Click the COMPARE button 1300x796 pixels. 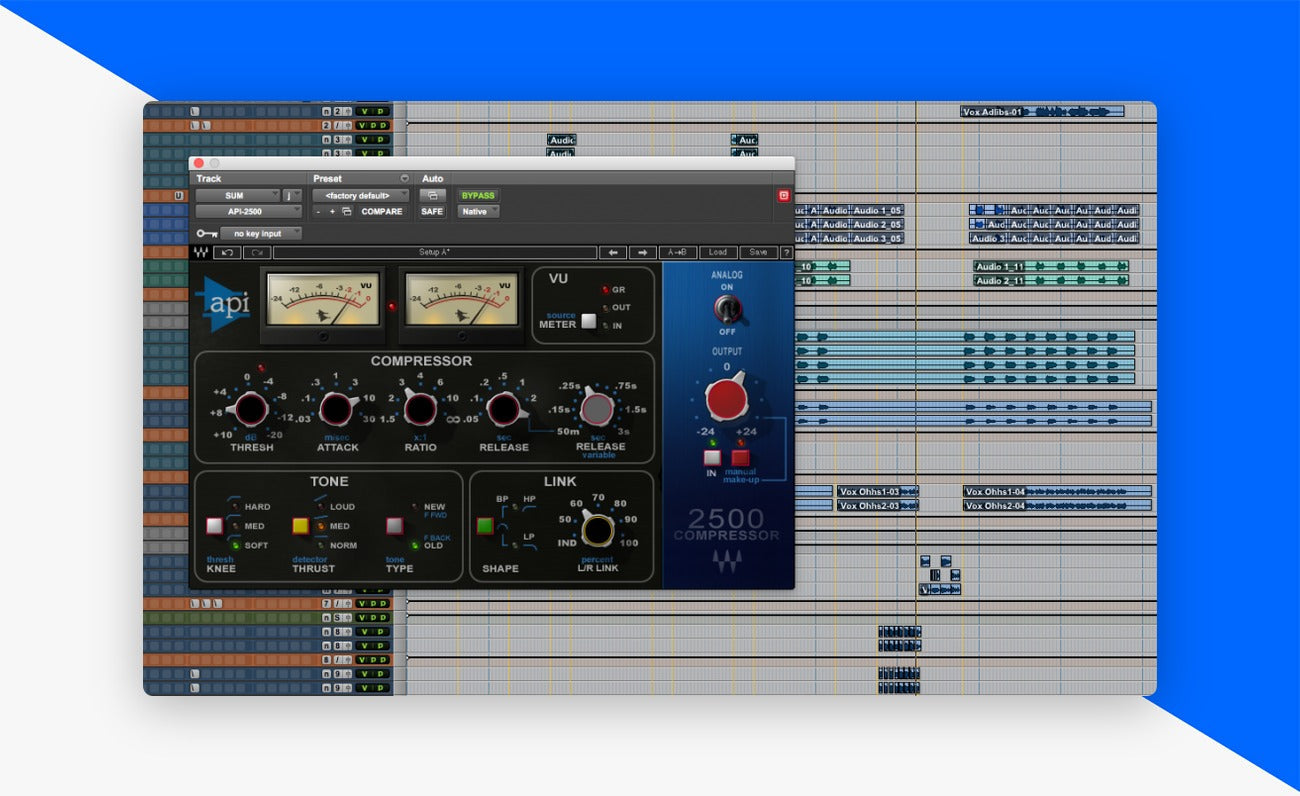(382, 212)
